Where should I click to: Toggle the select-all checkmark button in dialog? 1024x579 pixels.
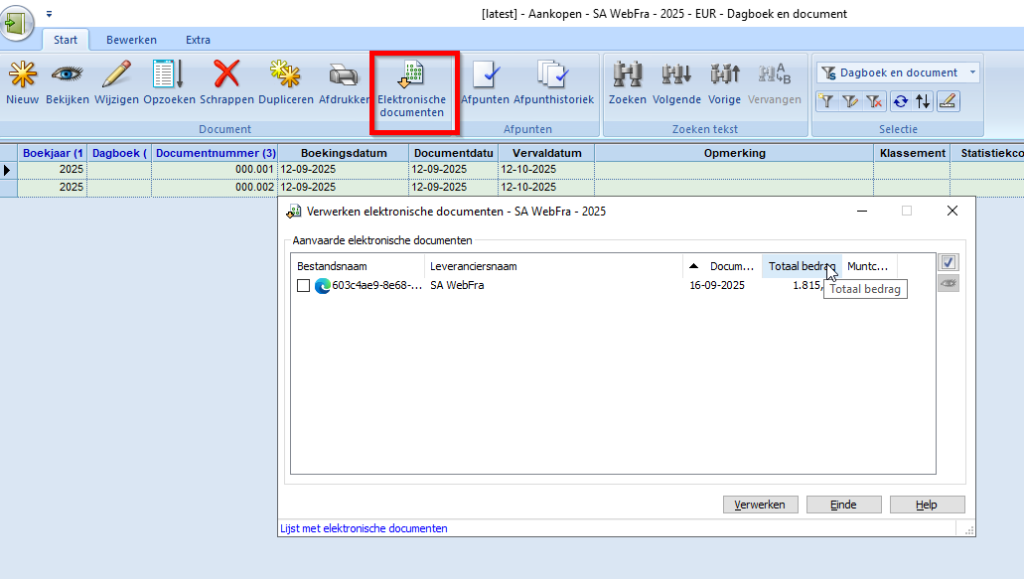[x=948, y=262]
